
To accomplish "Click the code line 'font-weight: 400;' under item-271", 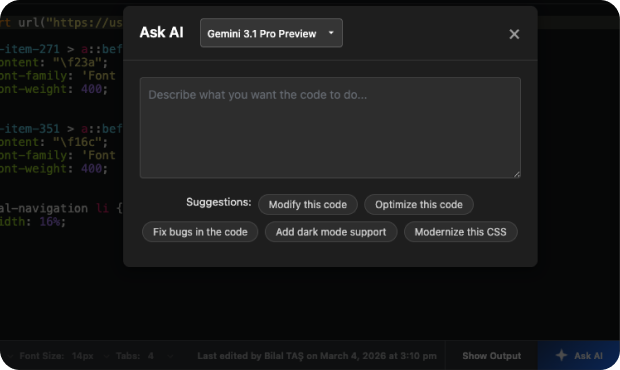I will pyautogui.click(x=54, y=89).
